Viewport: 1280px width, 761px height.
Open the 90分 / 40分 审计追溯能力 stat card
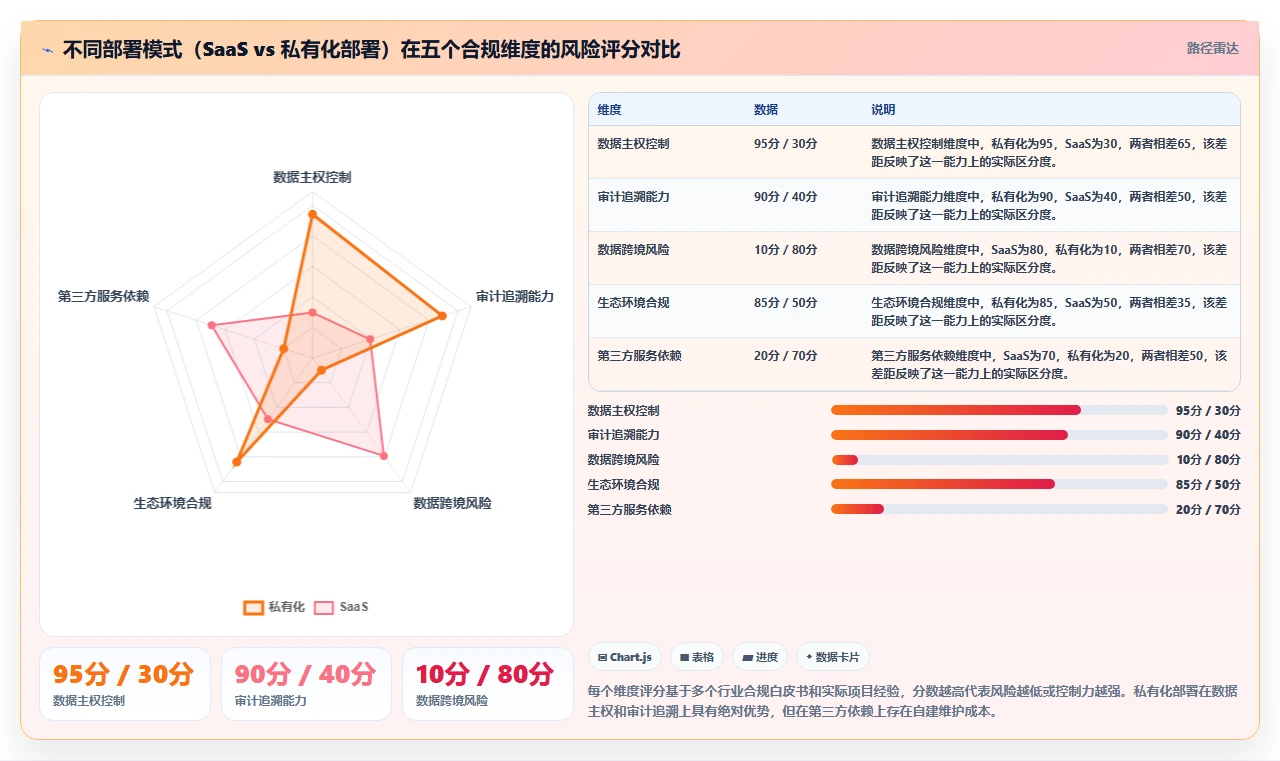click(306, 684)
